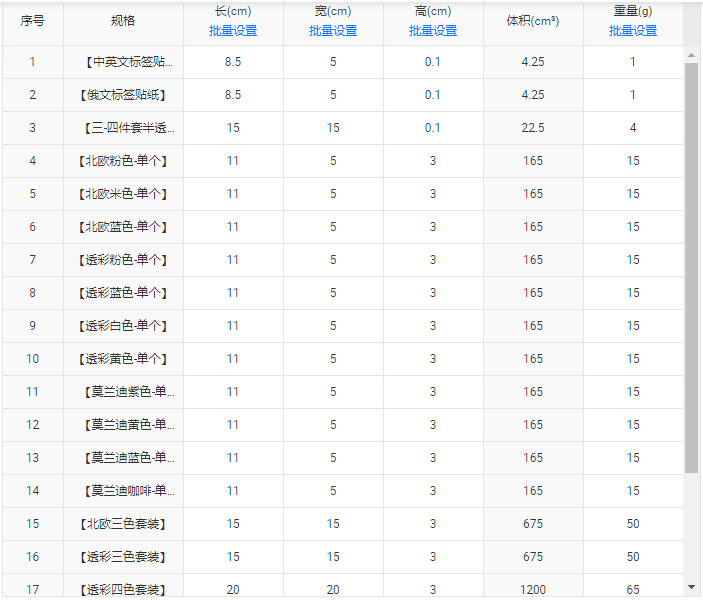Click weight field 1 in row 2

633,95
